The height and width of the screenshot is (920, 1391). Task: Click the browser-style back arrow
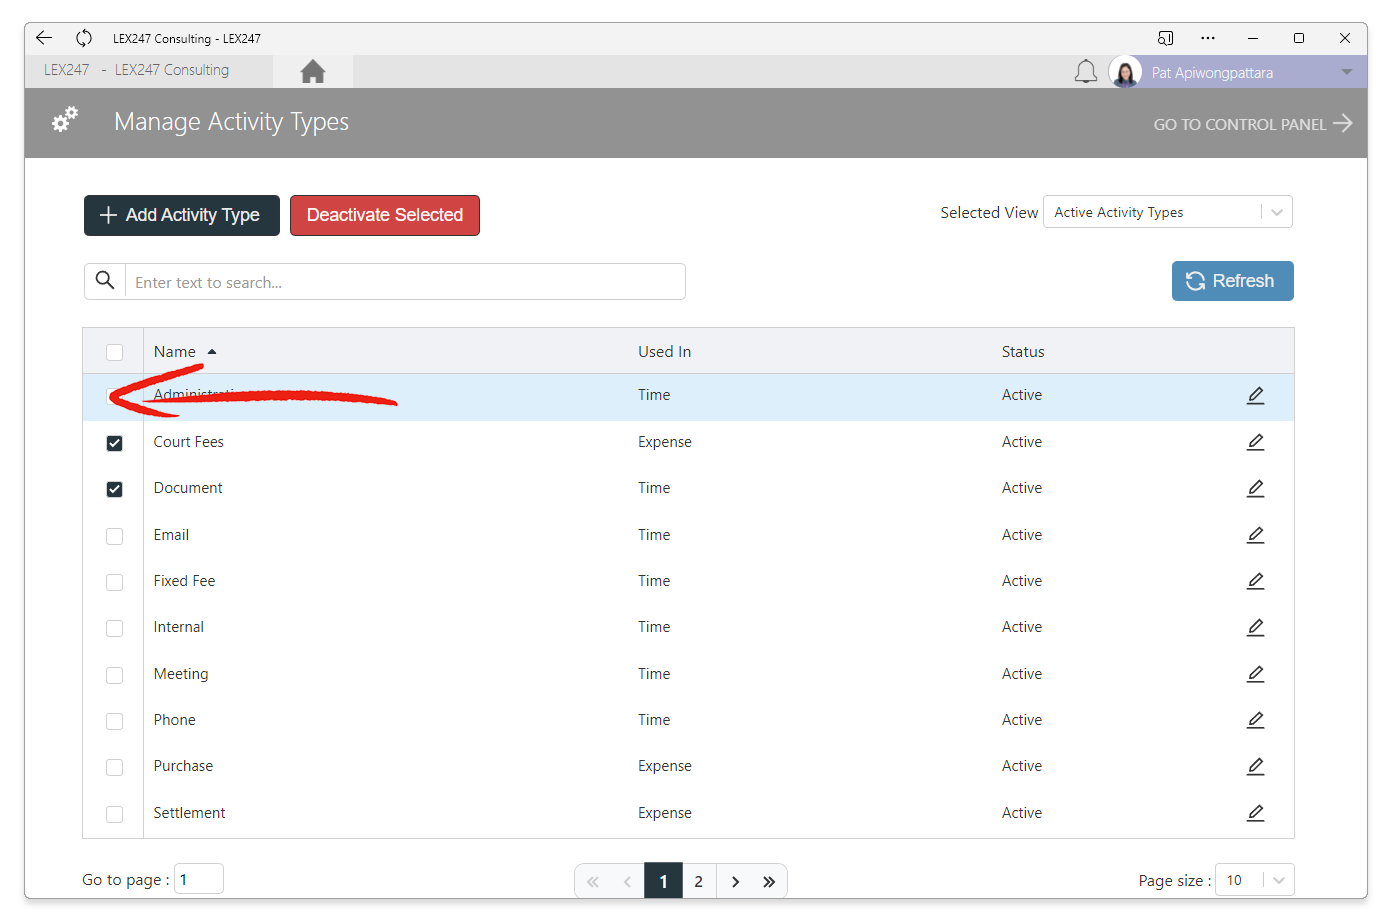44,38
